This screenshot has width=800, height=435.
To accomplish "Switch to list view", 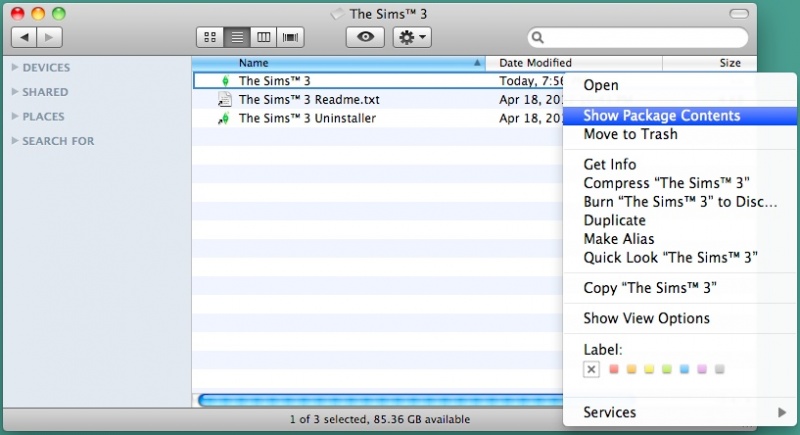I will [x=237, y=37].
